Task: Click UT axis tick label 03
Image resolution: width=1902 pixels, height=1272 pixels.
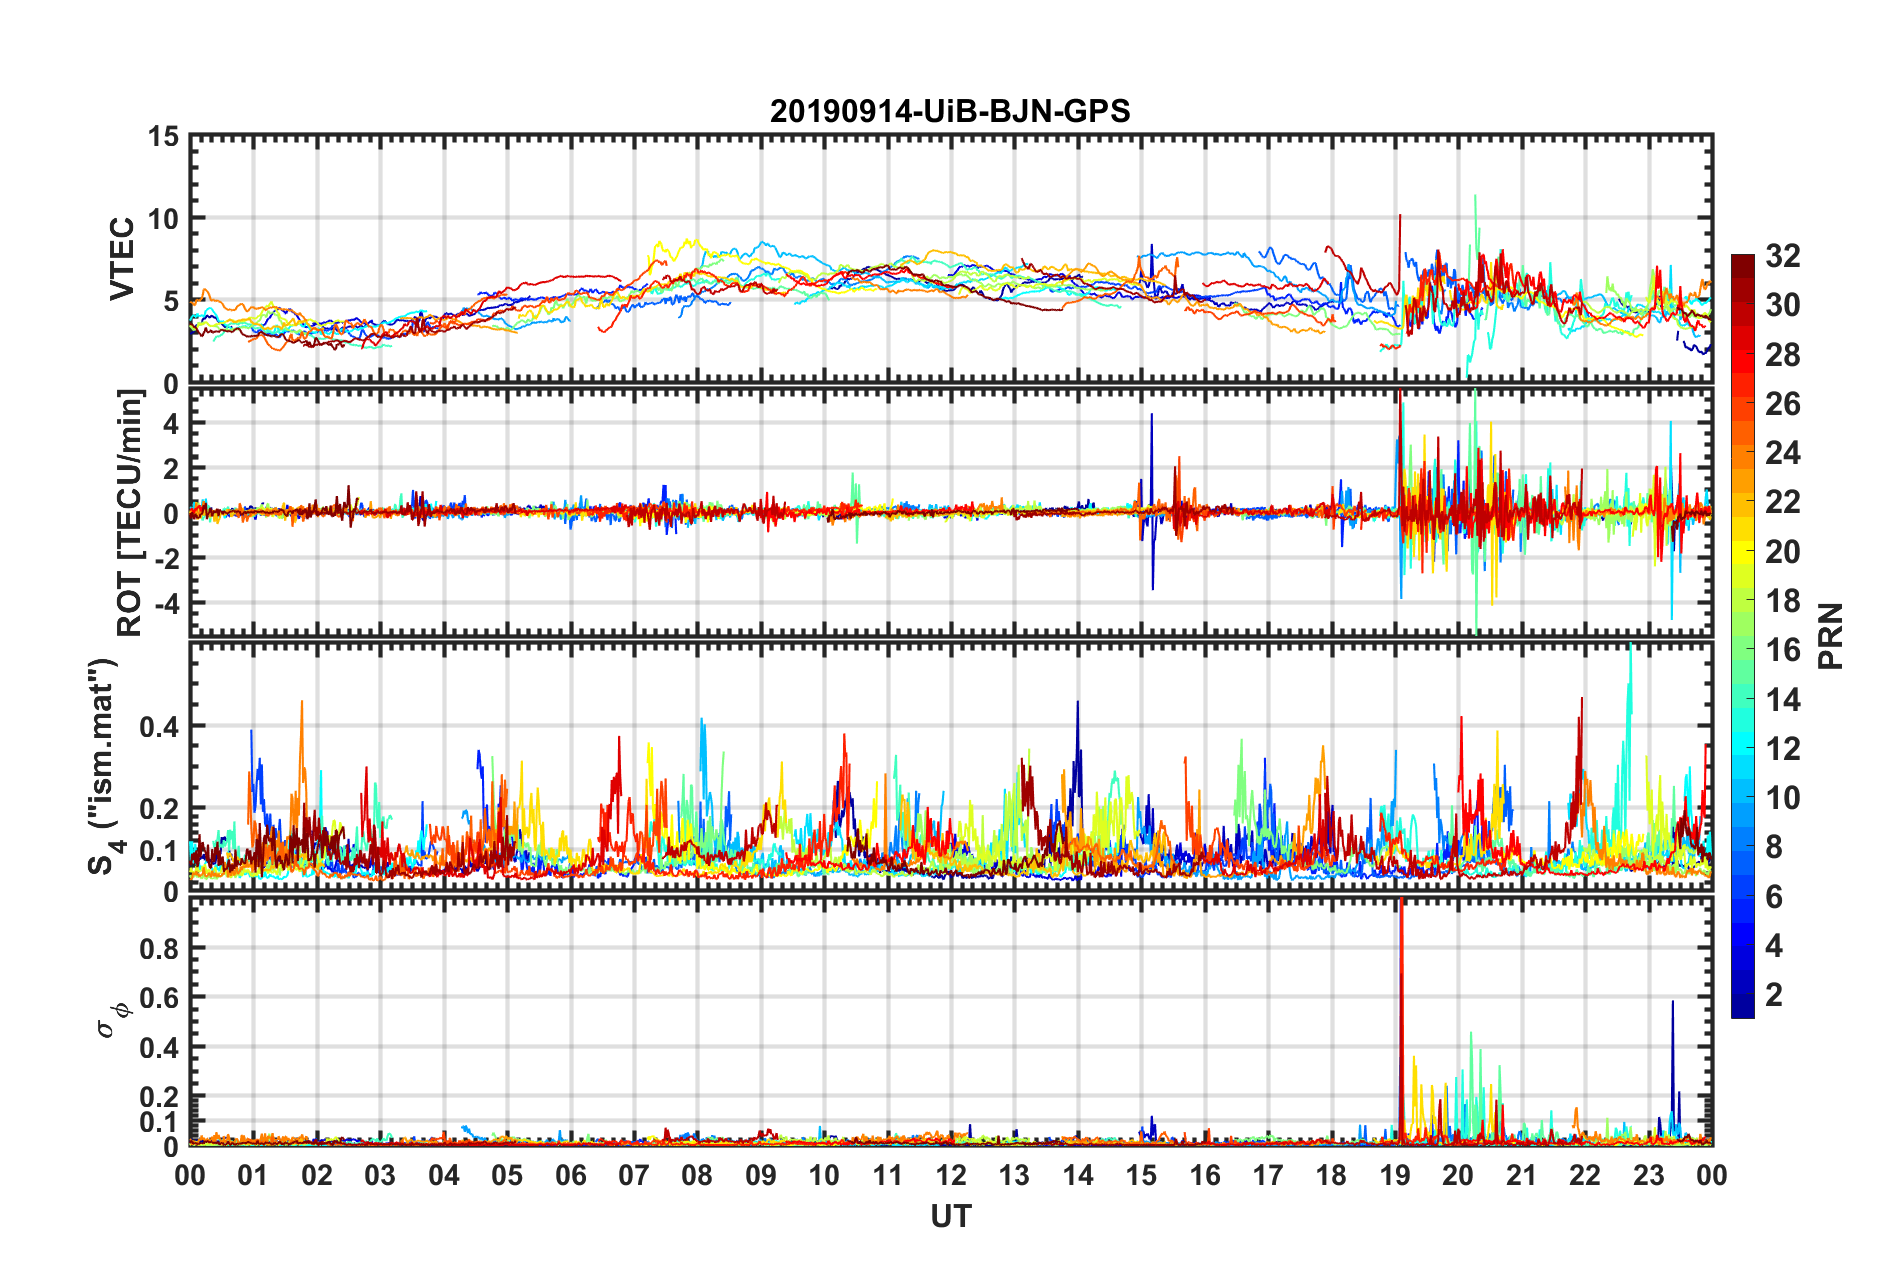Action: tap(380, 1175)
